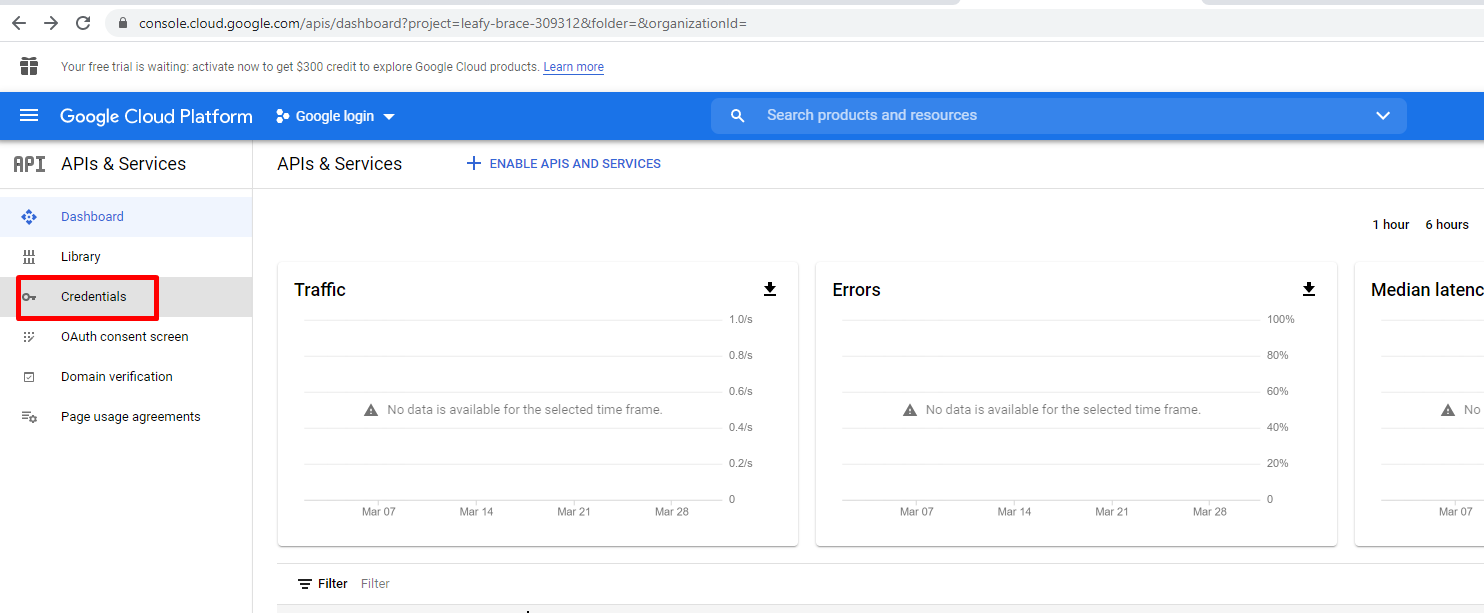Image resolution: width=1484 pixels, height=613 pixels.
Task: Select the 1 hour time range
Action: pos(1391,225)
